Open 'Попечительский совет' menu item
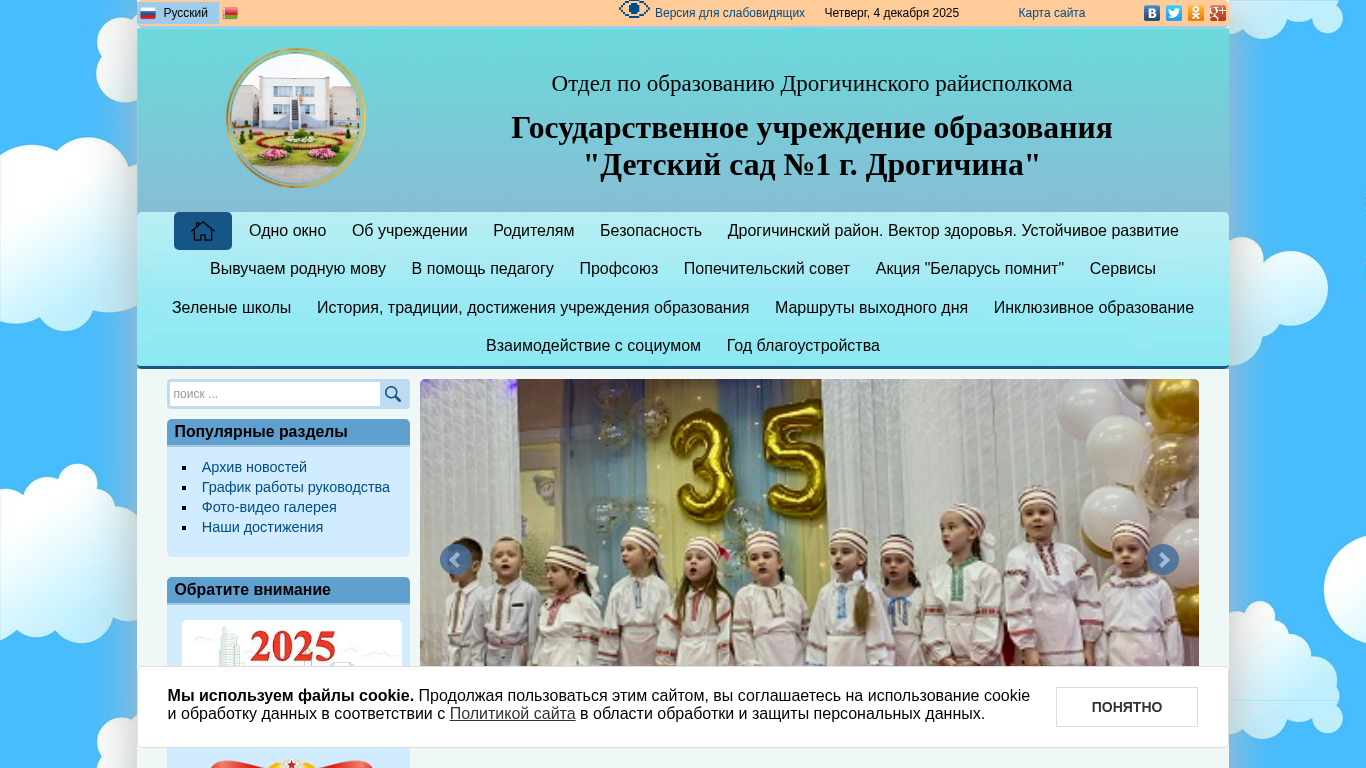Screen dimensions: 1366x768 point(767,269)
